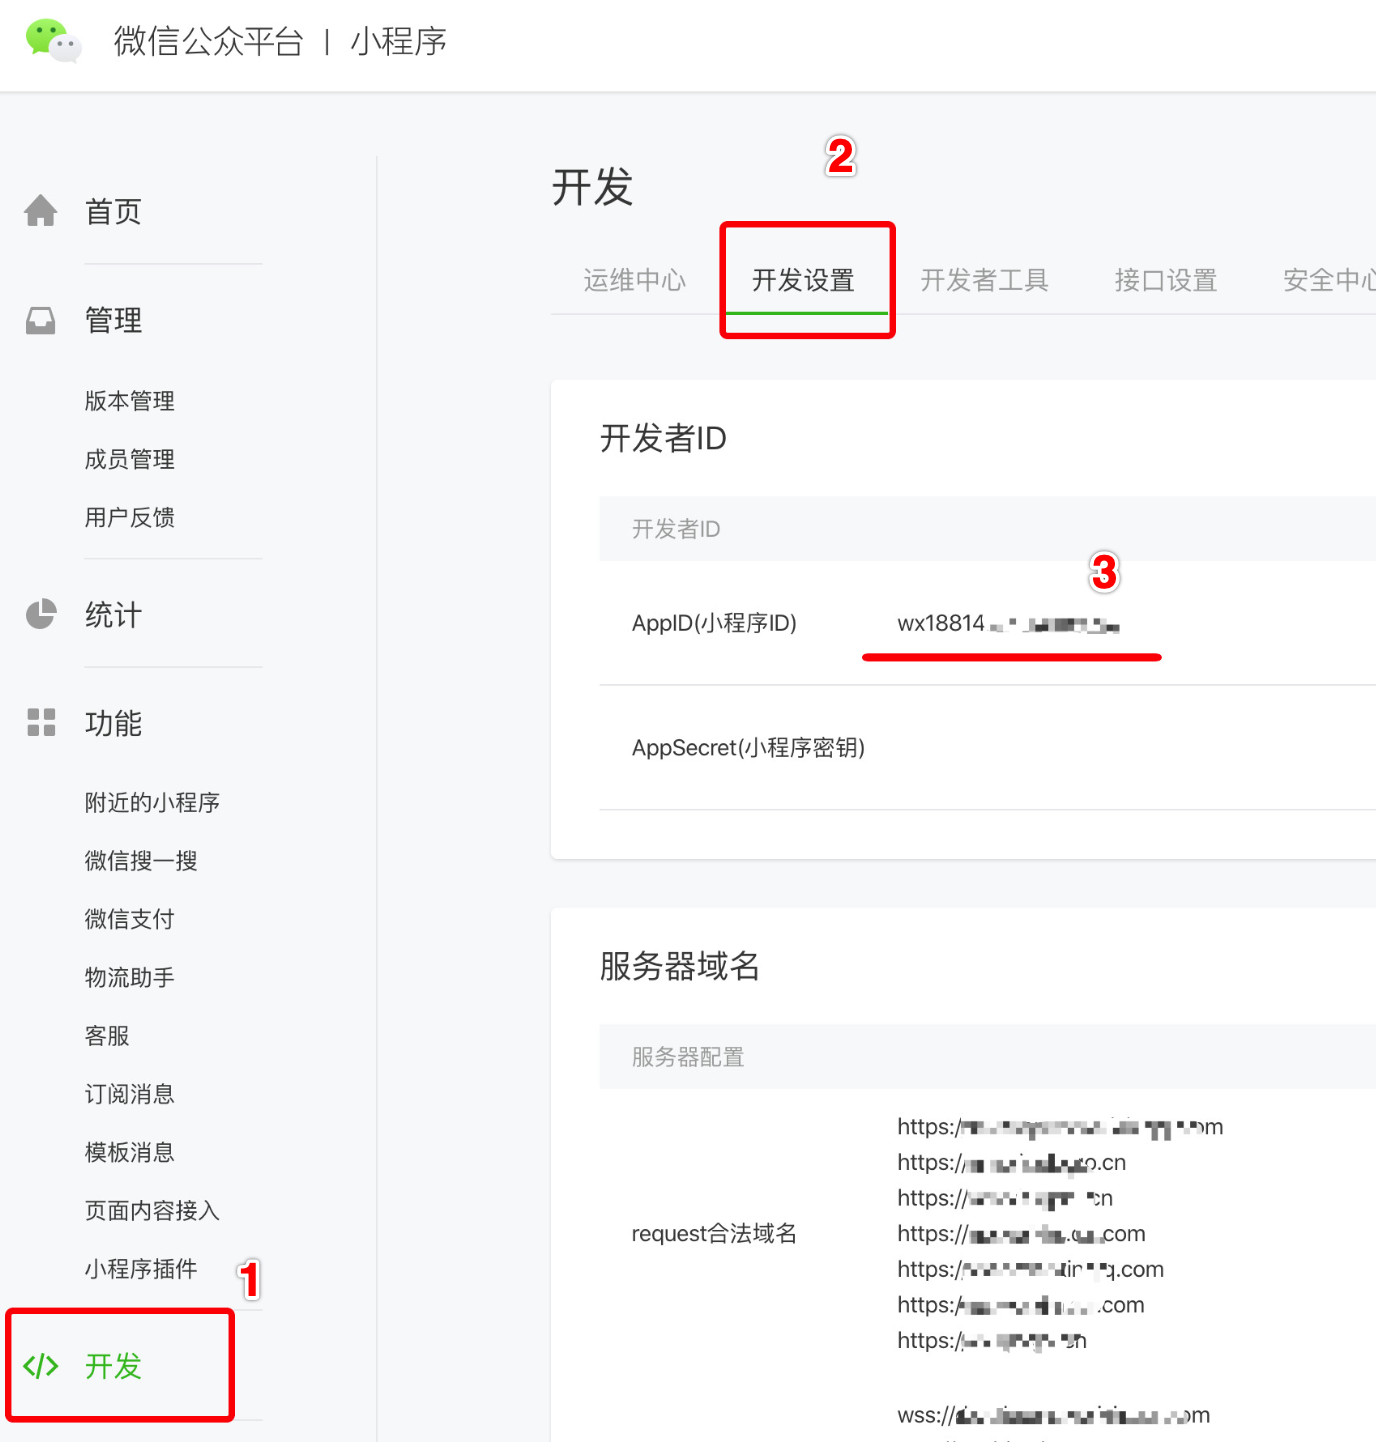Switch to the 开发设置 tab
Image resolution: width=1376 pixels, height=1456 pixels.
click(x=804, y=280)
